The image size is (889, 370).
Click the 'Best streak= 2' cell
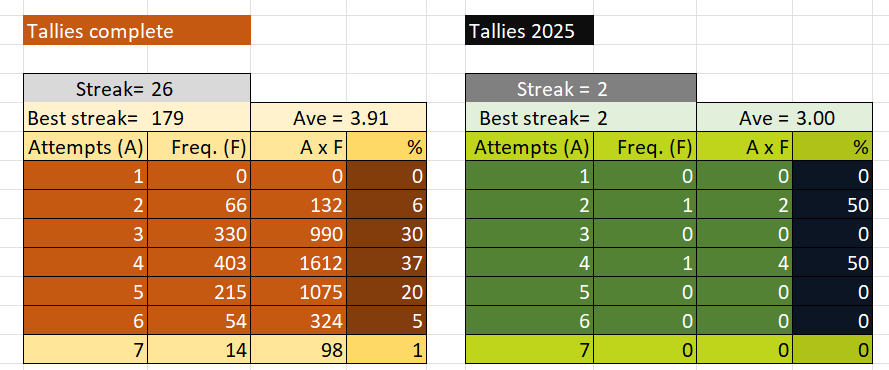coord(581,118)
